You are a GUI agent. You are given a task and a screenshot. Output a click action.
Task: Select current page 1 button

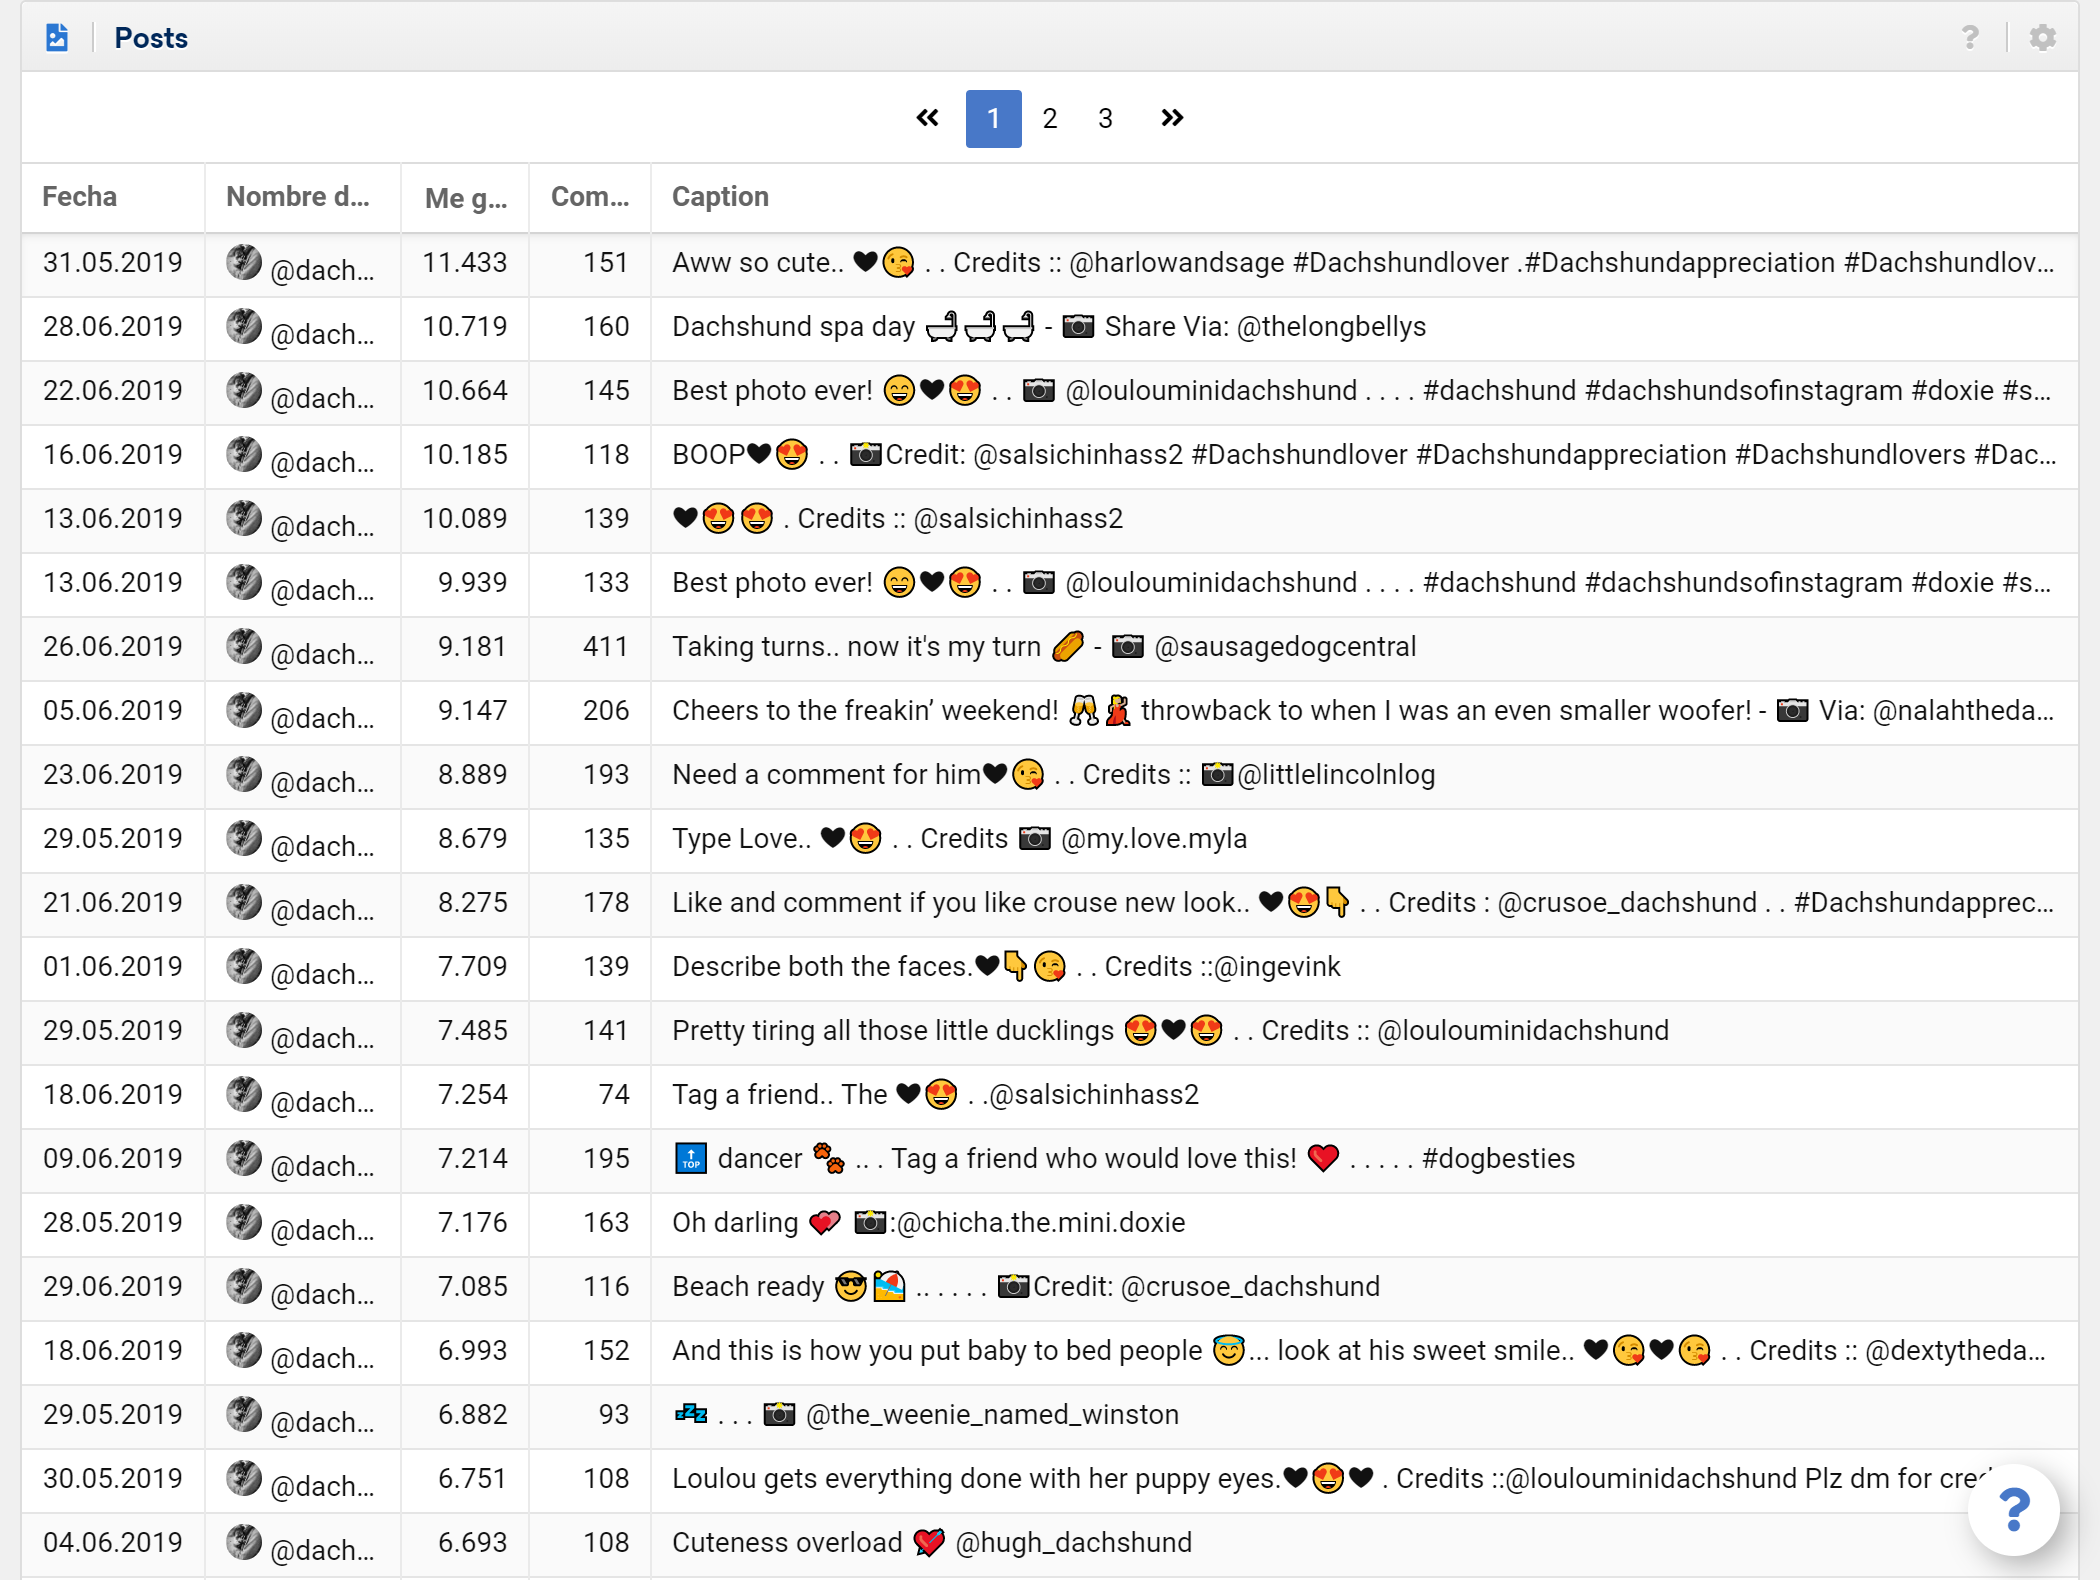click(x=993, y=118)
